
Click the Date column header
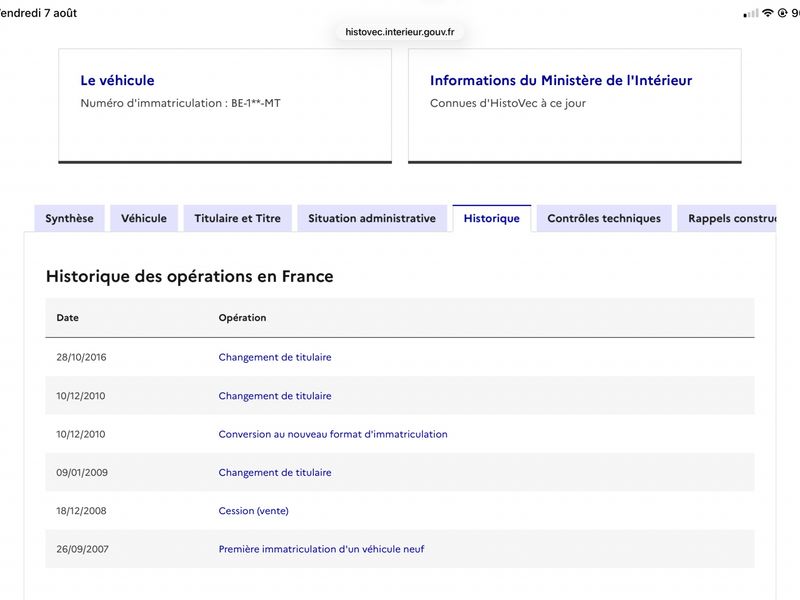click(67, 317)
